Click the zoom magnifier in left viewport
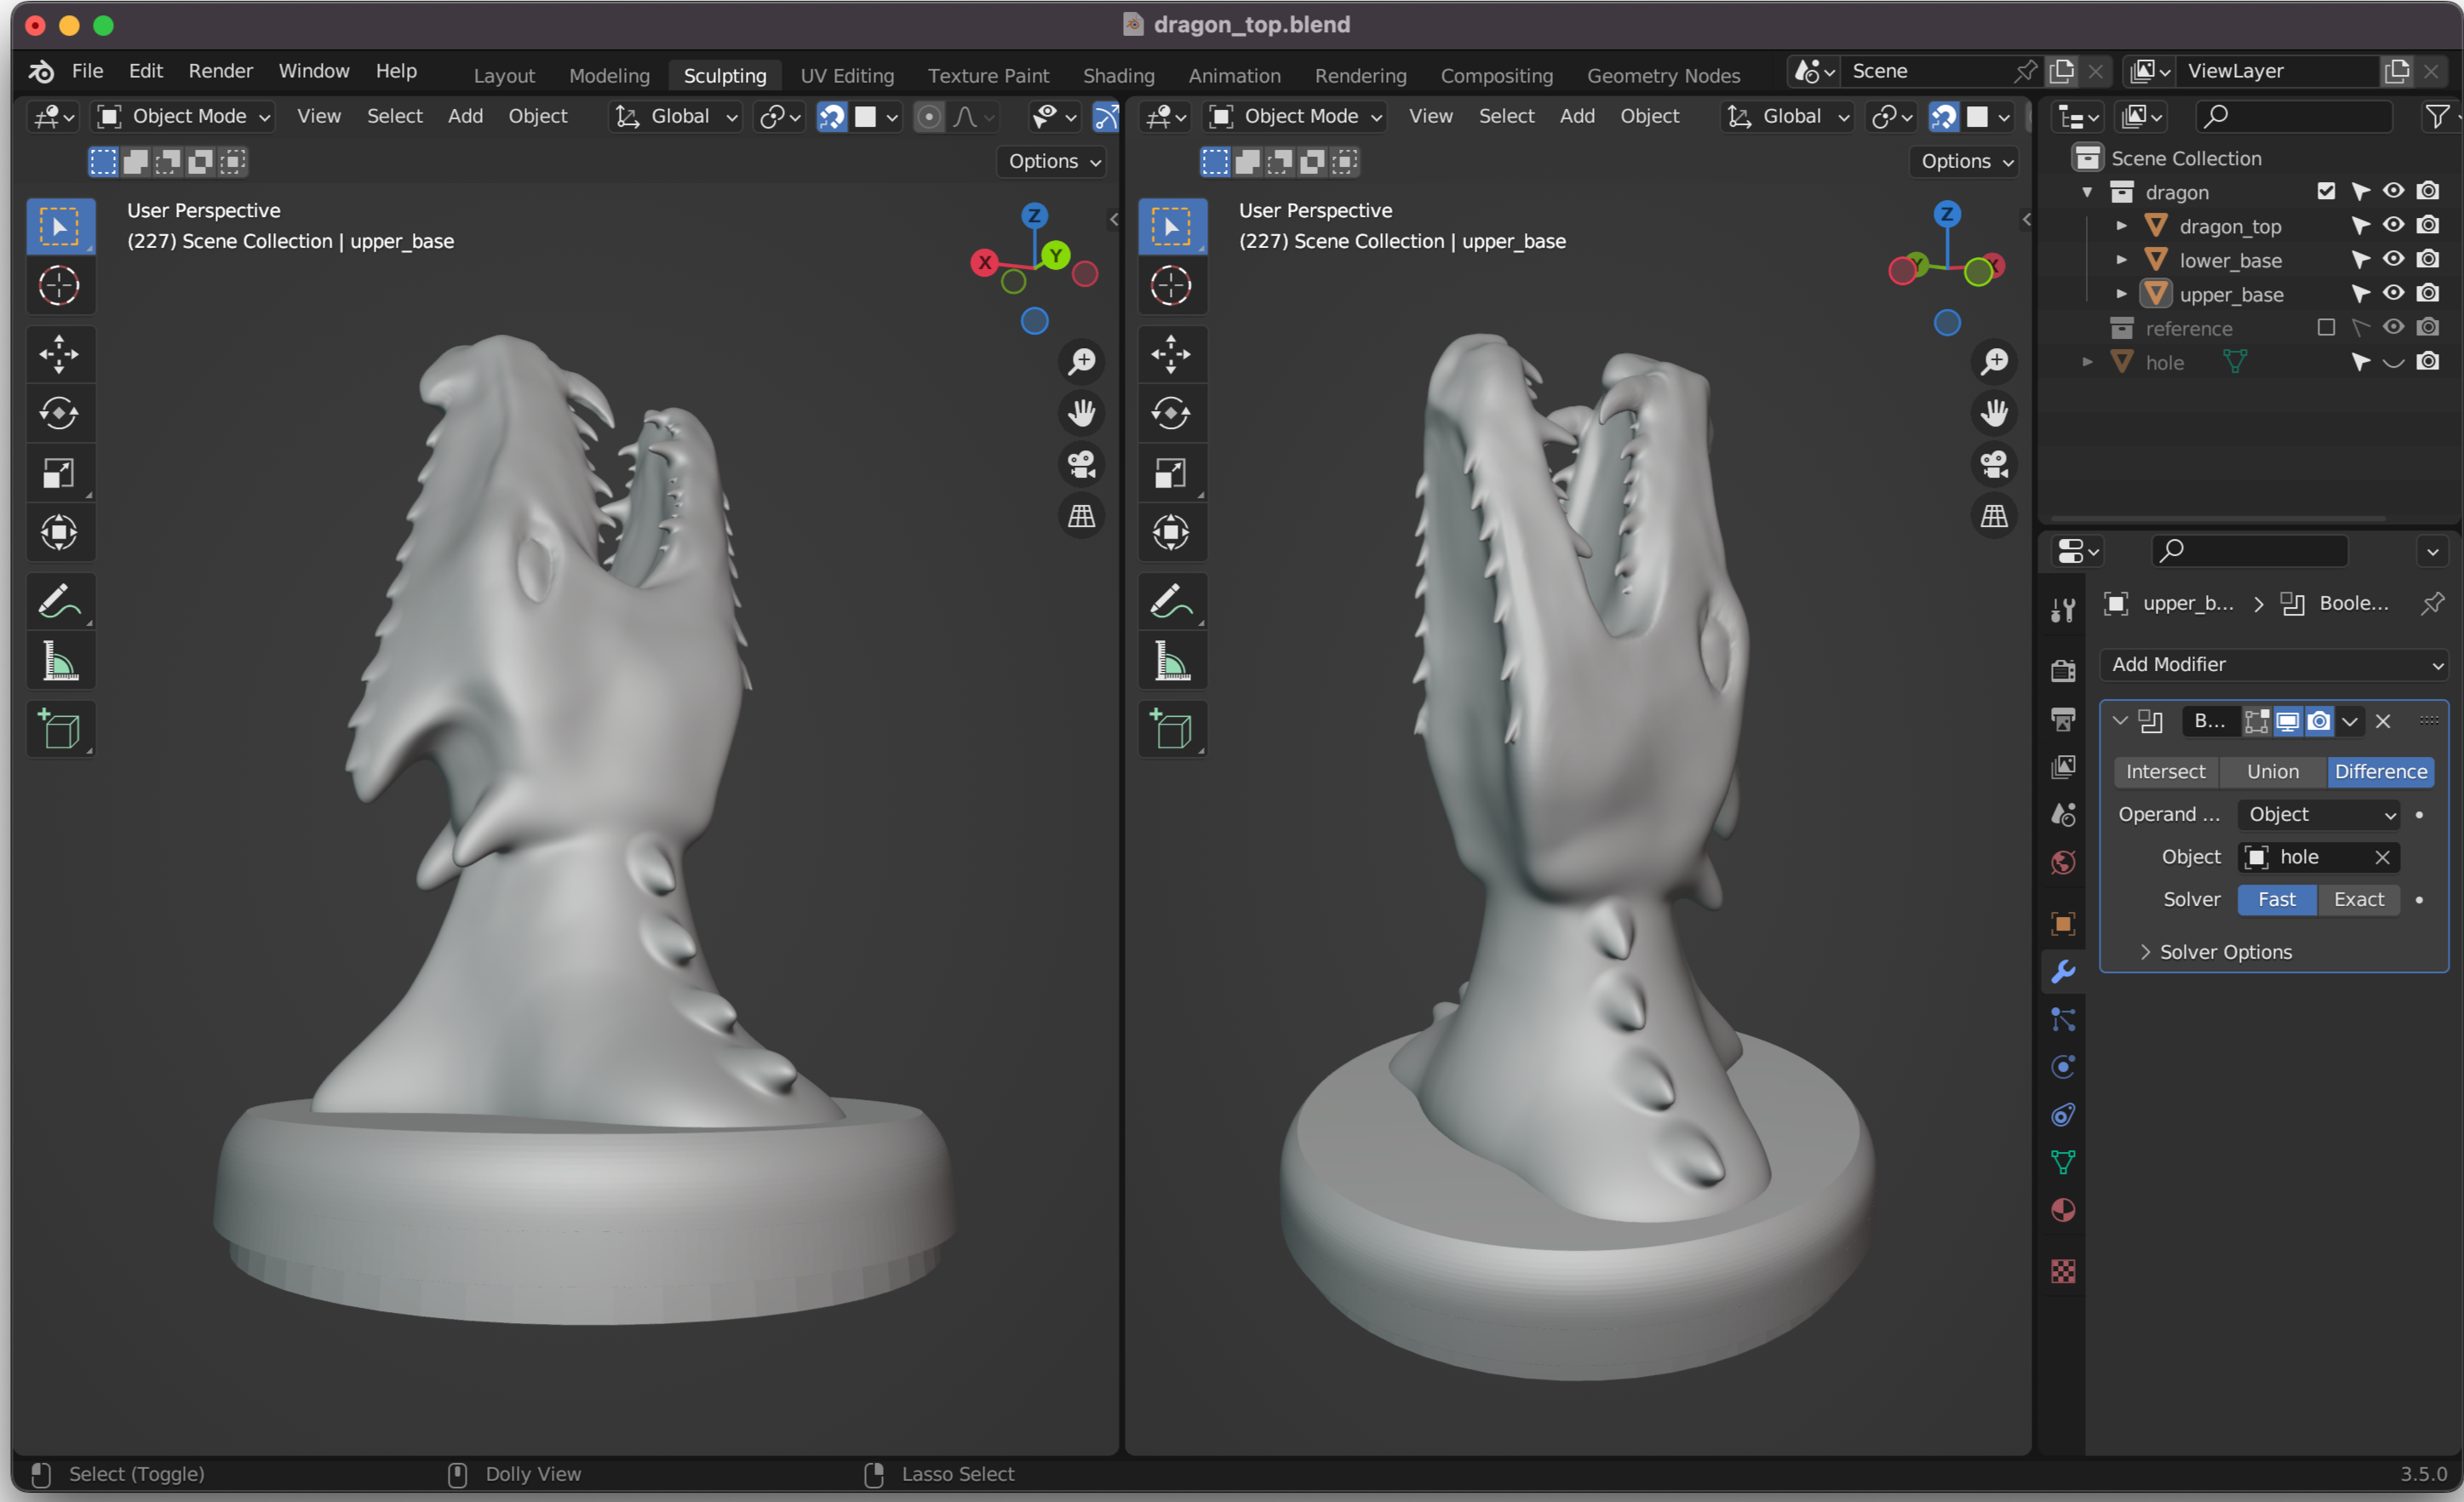 pyautogui.click(x=1082, y=361)
